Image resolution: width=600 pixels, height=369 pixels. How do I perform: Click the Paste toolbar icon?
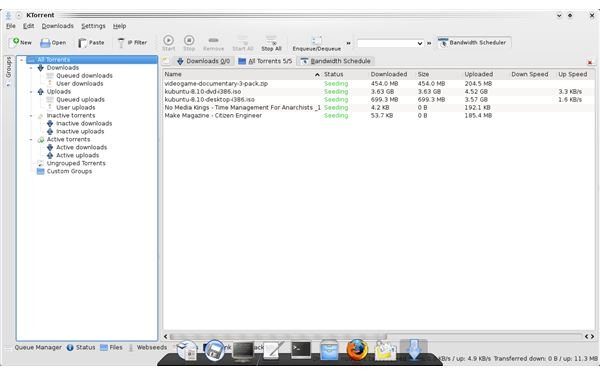point(91,42)
